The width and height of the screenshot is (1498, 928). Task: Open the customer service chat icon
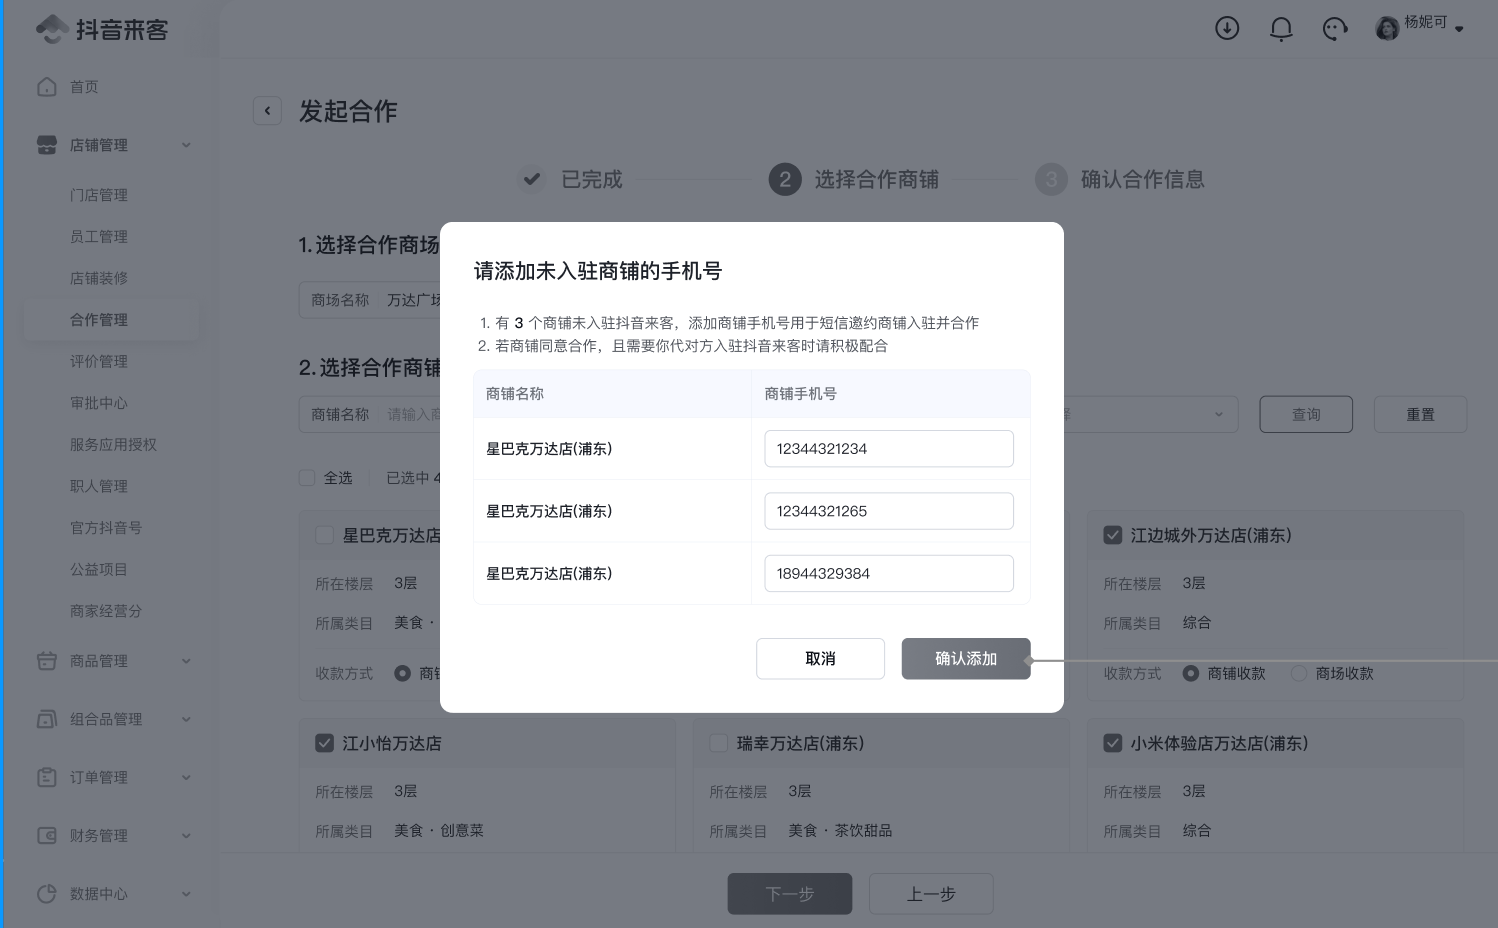(x=1335, y=29)
